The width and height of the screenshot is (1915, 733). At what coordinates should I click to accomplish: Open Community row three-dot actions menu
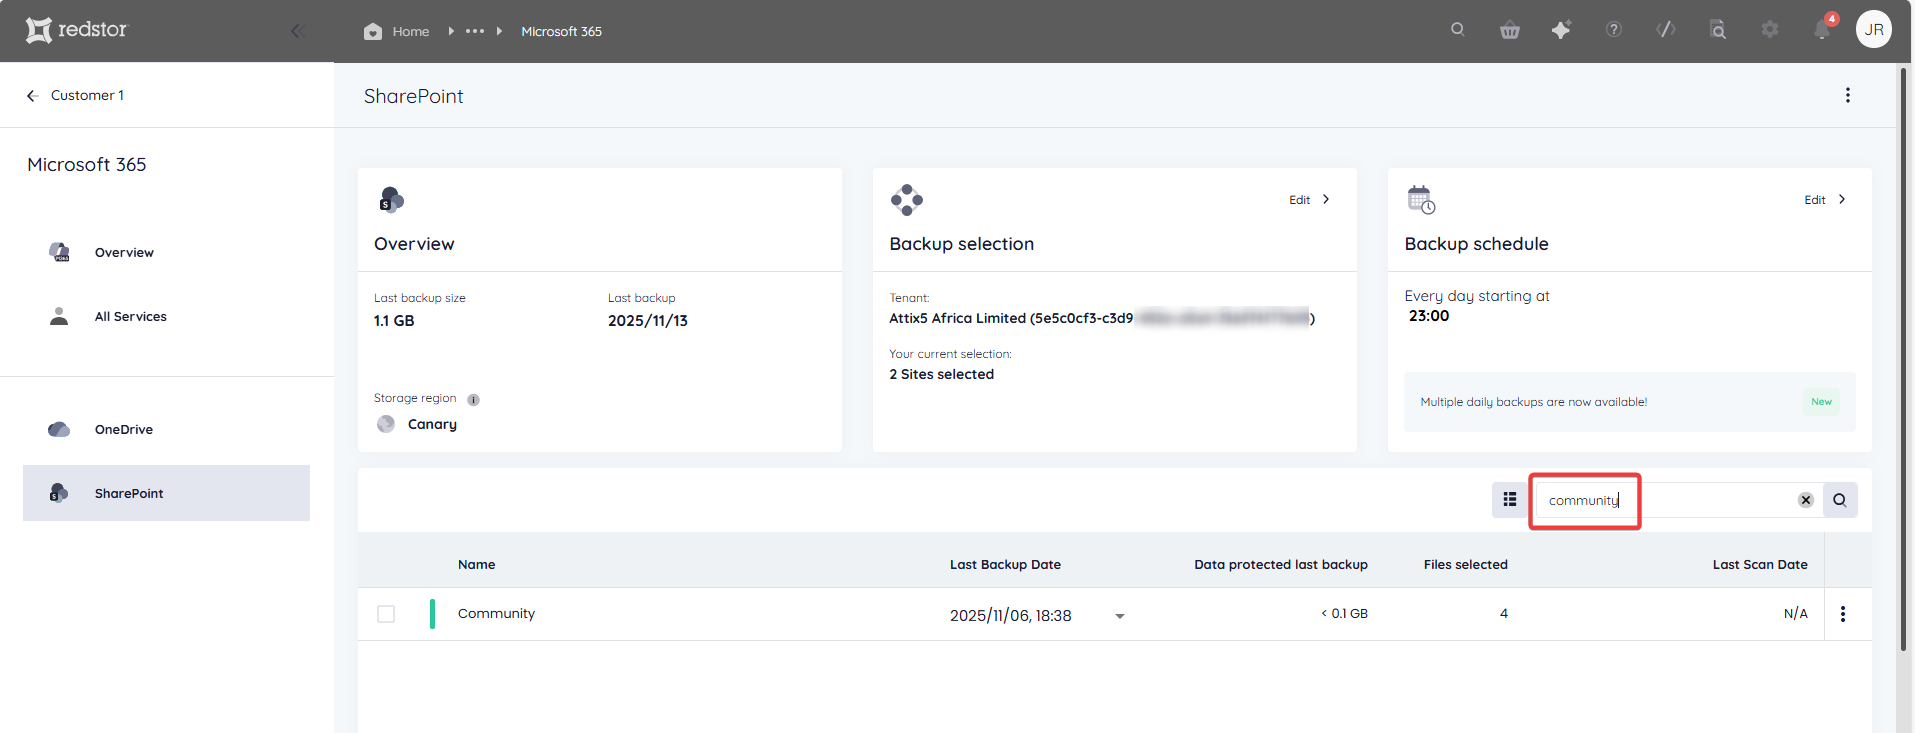1843,614
